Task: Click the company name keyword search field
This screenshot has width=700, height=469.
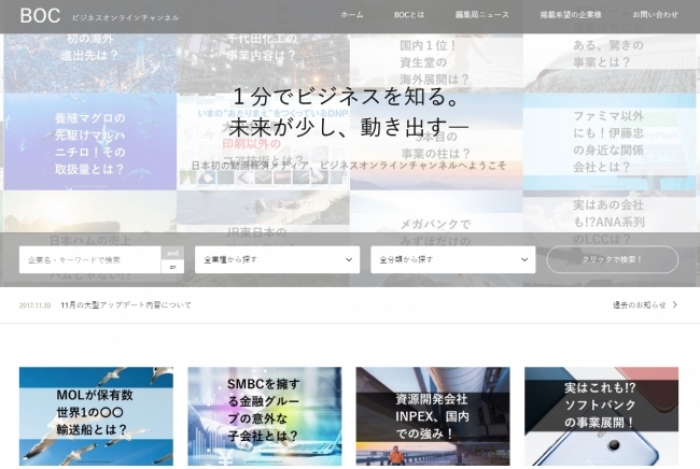Action: coord(90,260)
